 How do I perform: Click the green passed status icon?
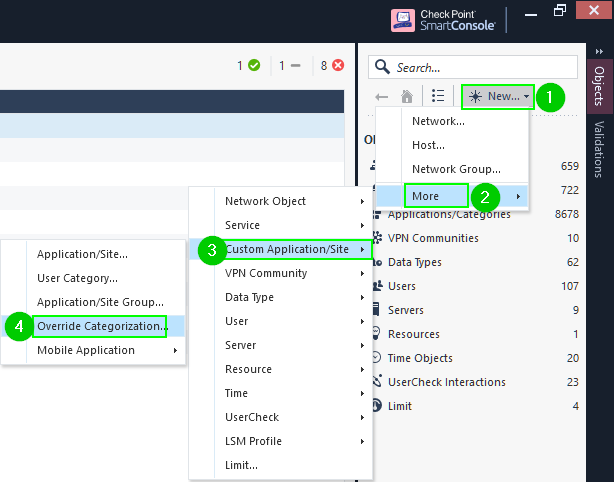coord(254,66)
